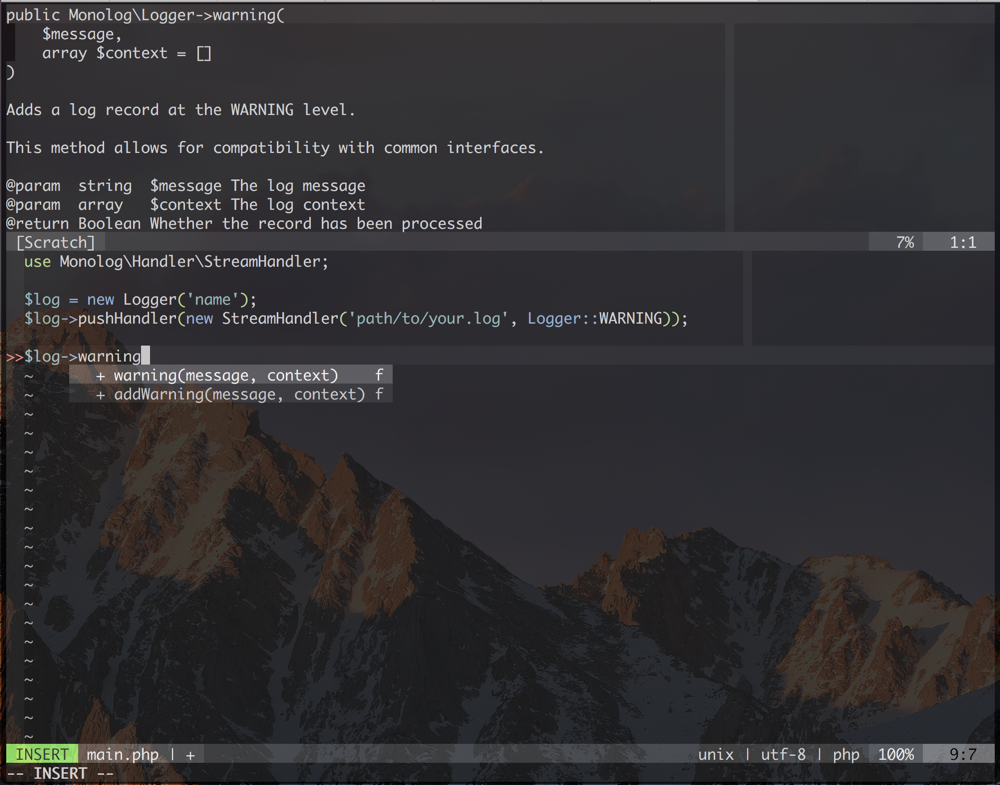Click the php filetype indicator
This screenshot has width=1000, height=785.
845,755
